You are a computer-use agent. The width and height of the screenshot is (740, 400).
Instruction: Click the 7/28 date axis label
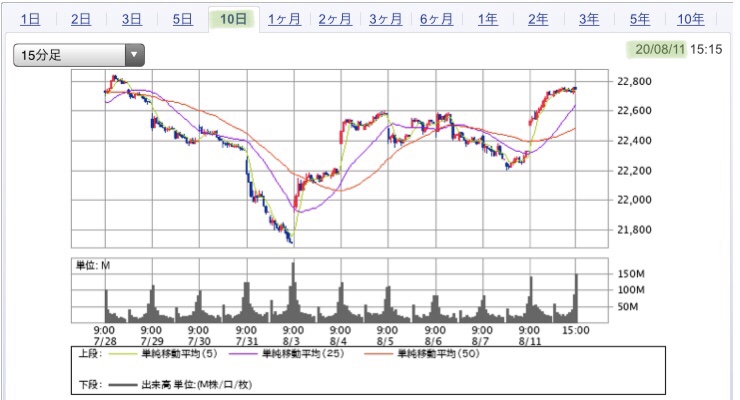click(x=105, y=341)
